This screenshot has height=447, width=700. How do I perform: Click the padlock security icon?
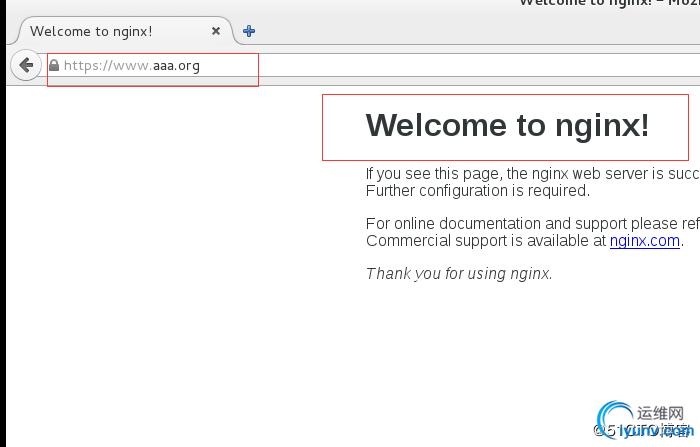pos(54,66)
